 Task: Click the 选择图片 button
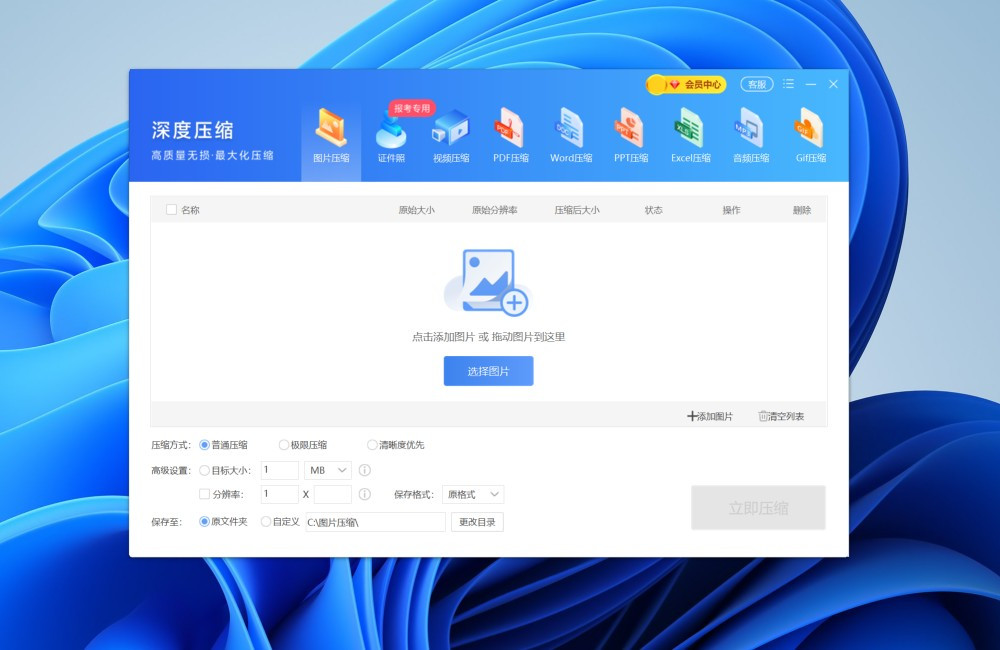coord(488,371)
